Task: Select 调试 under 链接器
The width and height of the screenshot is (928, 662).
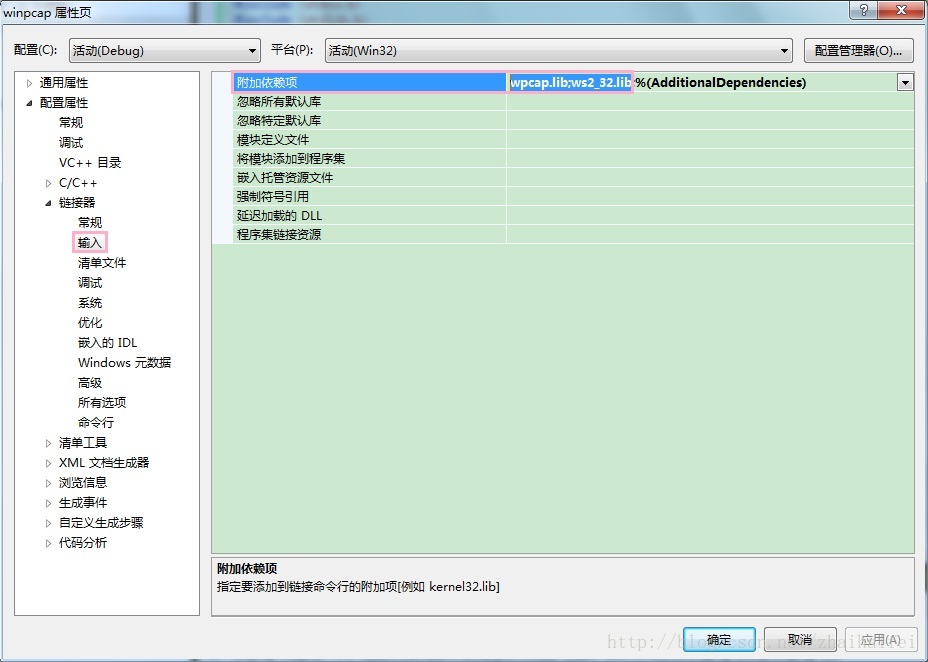Action: 90,283
